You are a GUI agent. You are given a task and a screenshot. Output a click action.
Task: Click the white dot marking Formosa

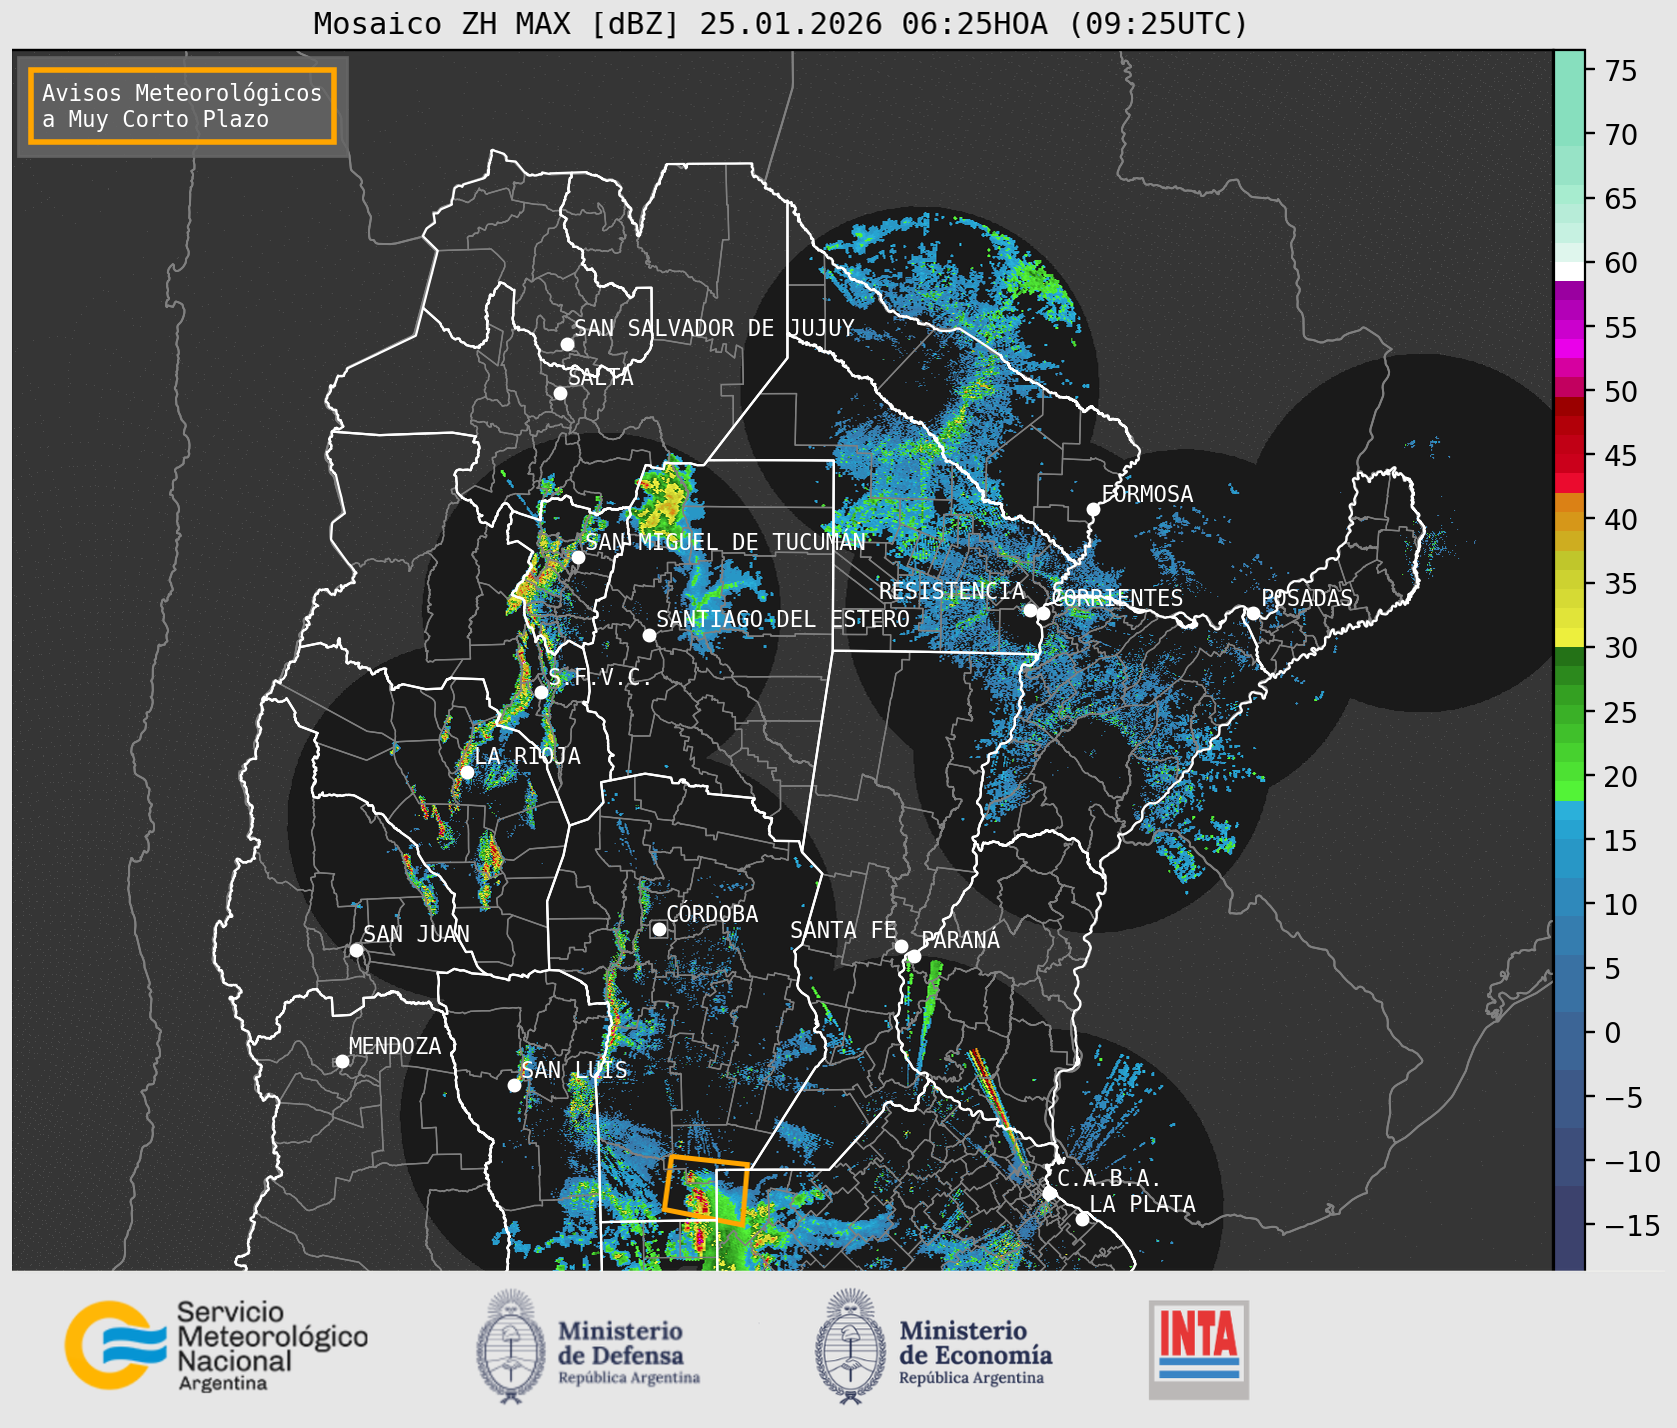pyautogui.click(x=1093, y=510)
